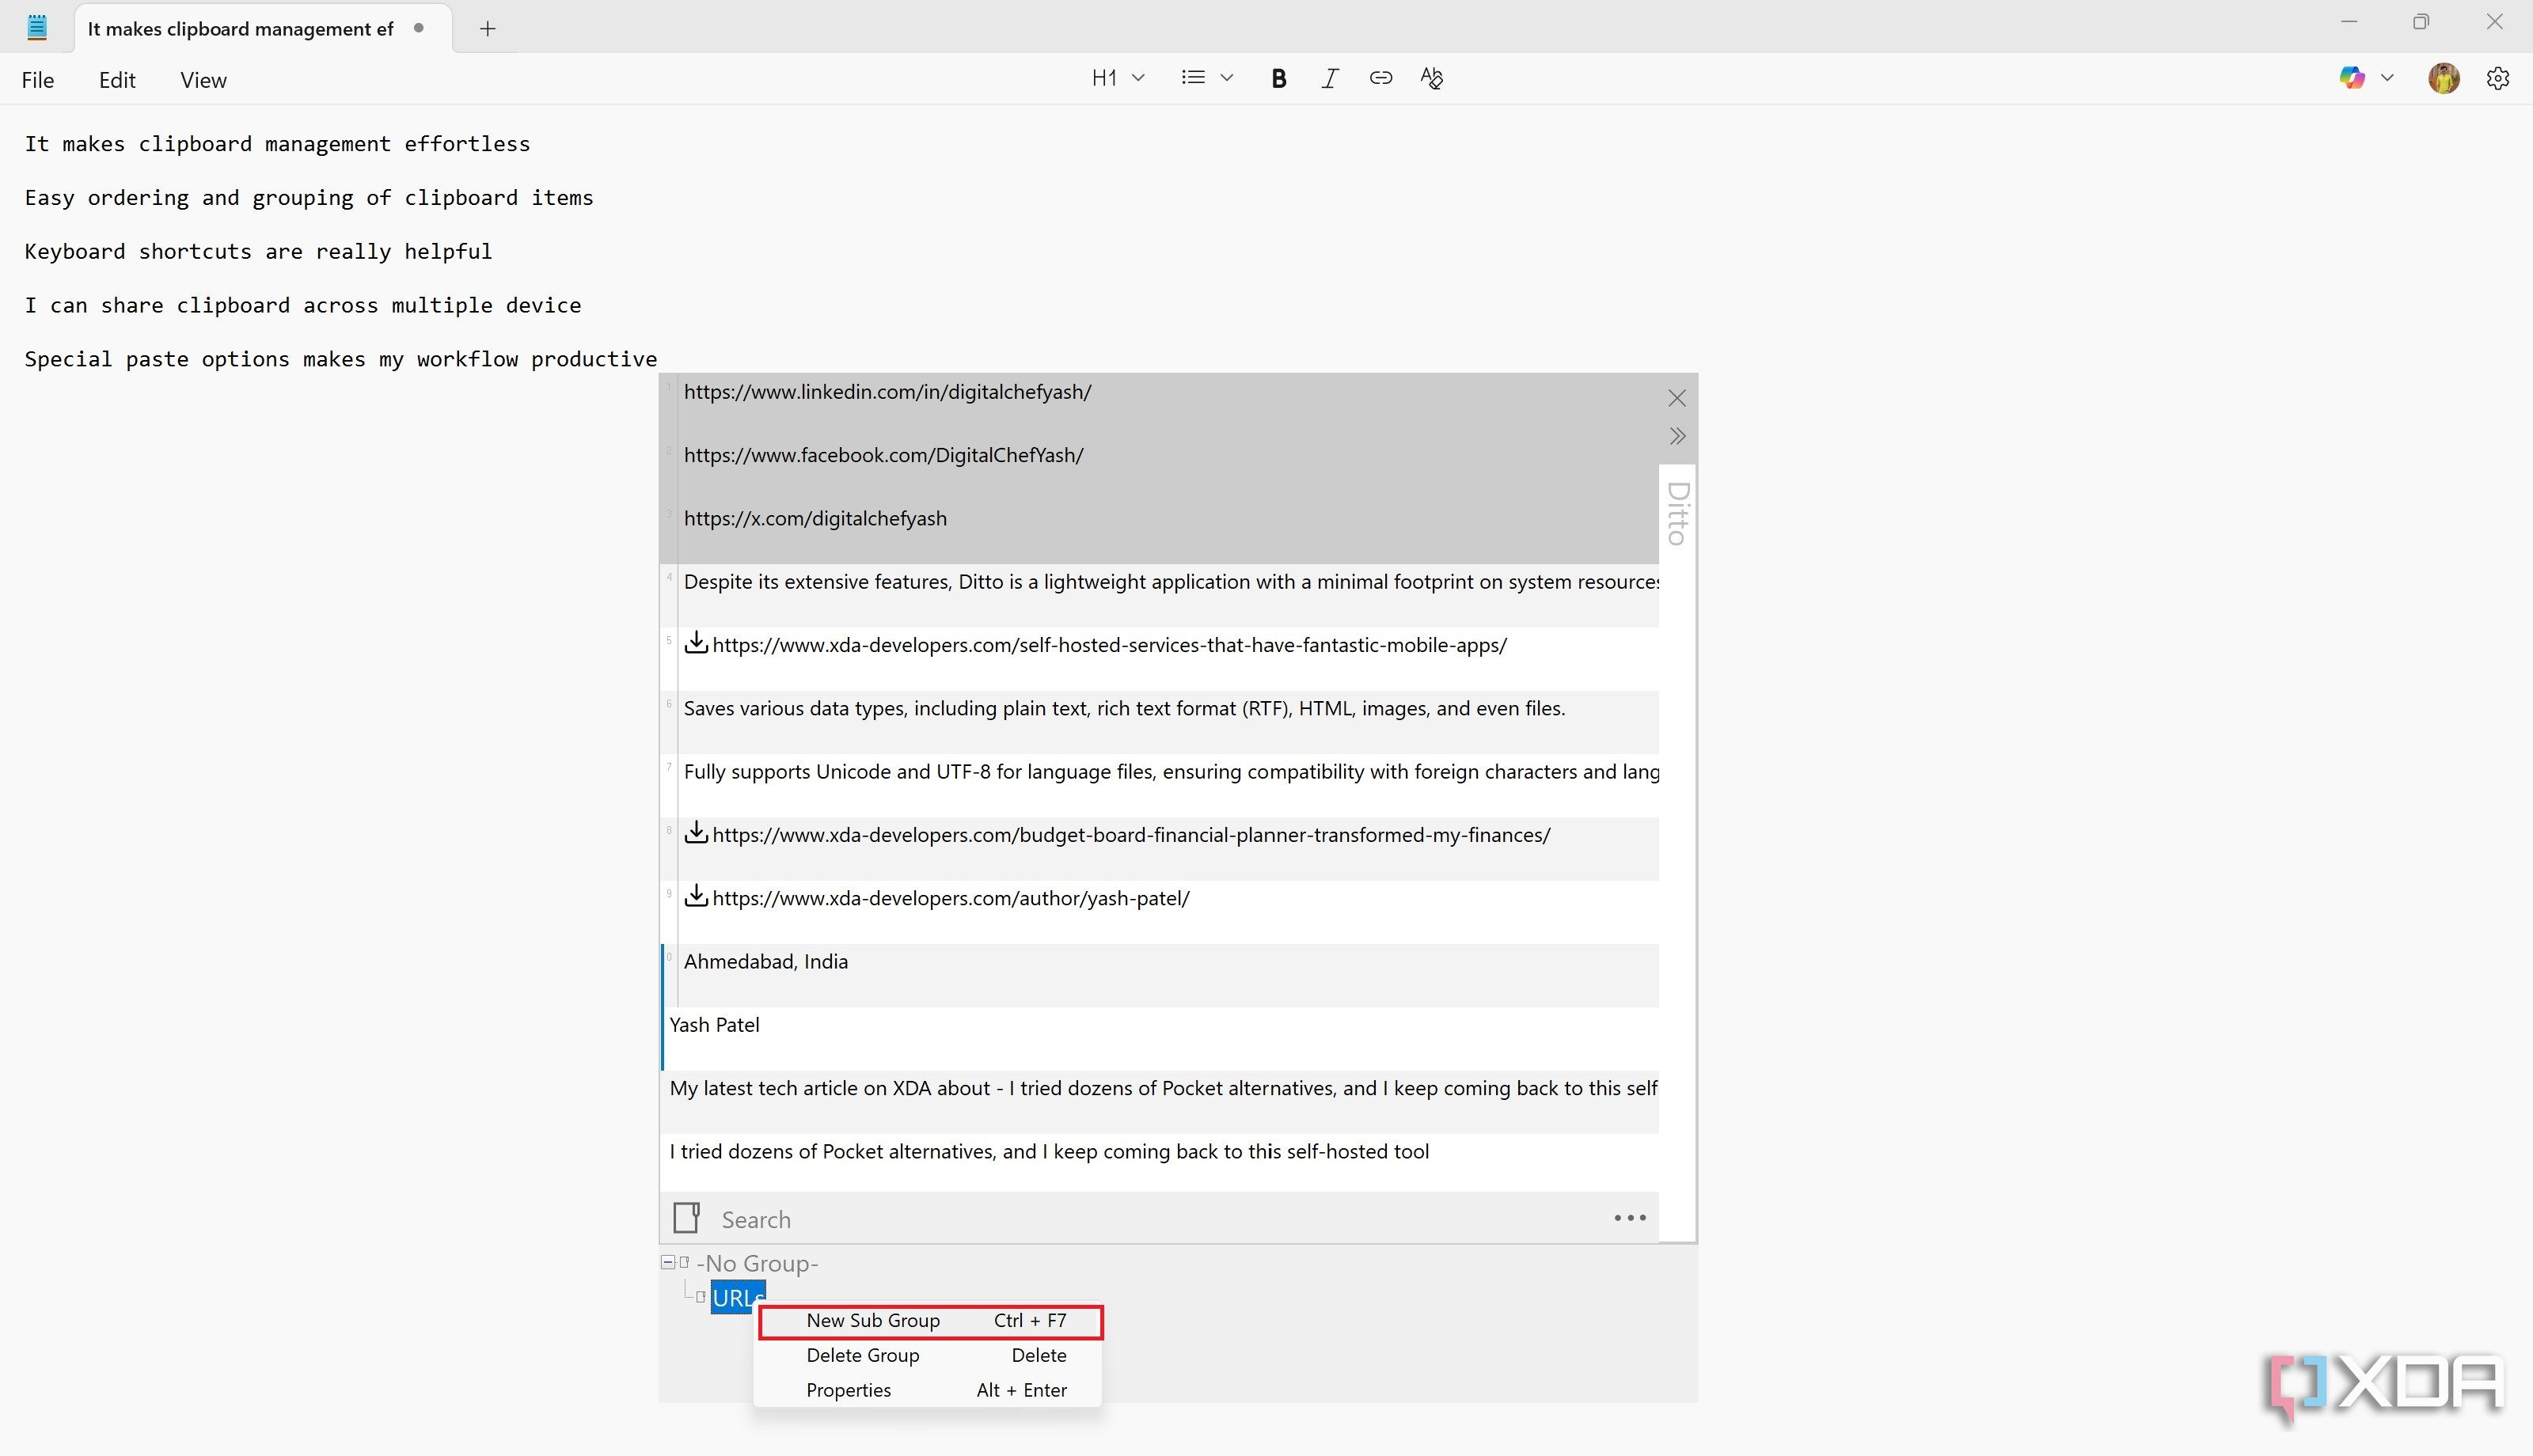Choose New Sub Group from the context menu
The width and height of the screenshot is (2533, 1456).
pyautogui.click(x=930, y=1321)
